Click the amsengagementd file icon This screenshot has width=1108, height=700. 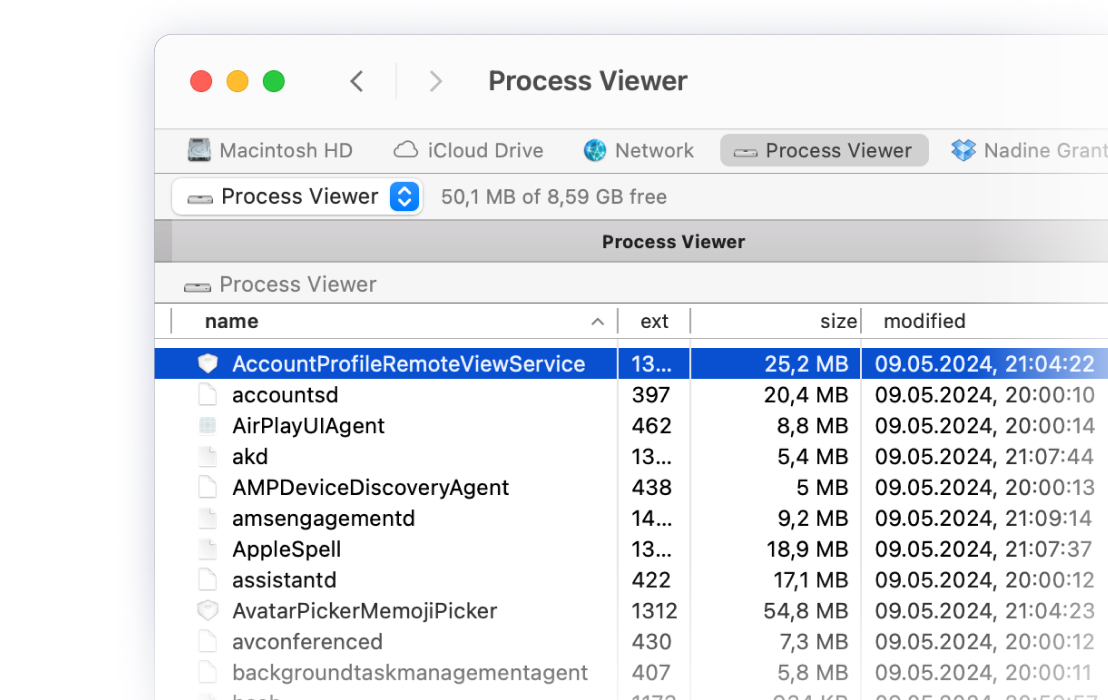(x=207, y=518)
